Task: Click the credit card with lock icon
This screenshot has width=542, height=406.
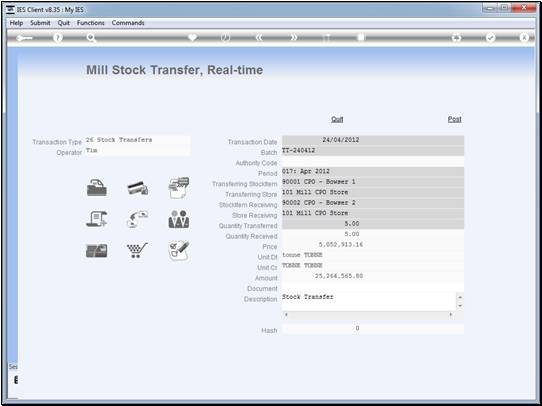Action: click(138, 188)
